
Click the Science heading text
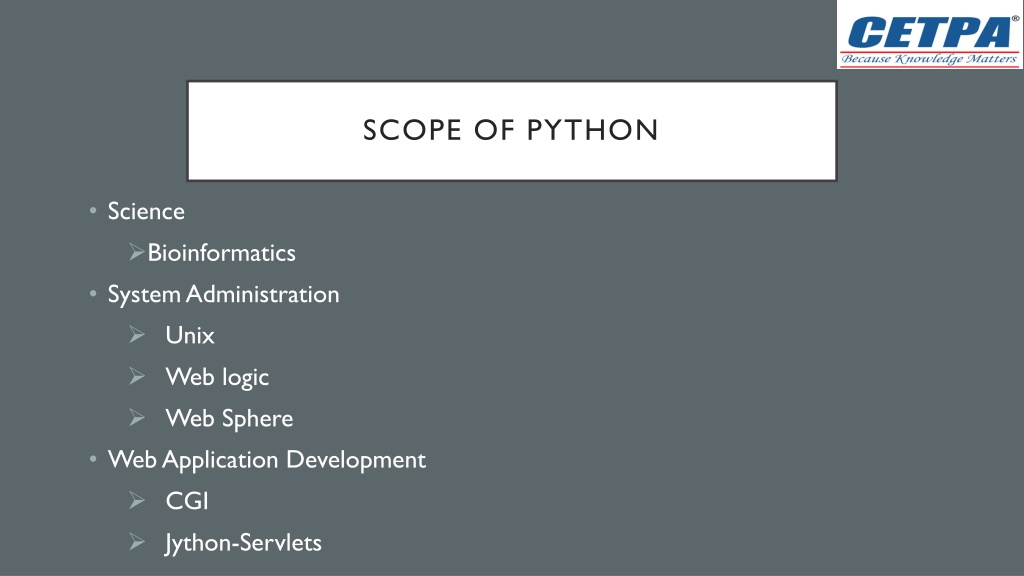click(146, 211)
